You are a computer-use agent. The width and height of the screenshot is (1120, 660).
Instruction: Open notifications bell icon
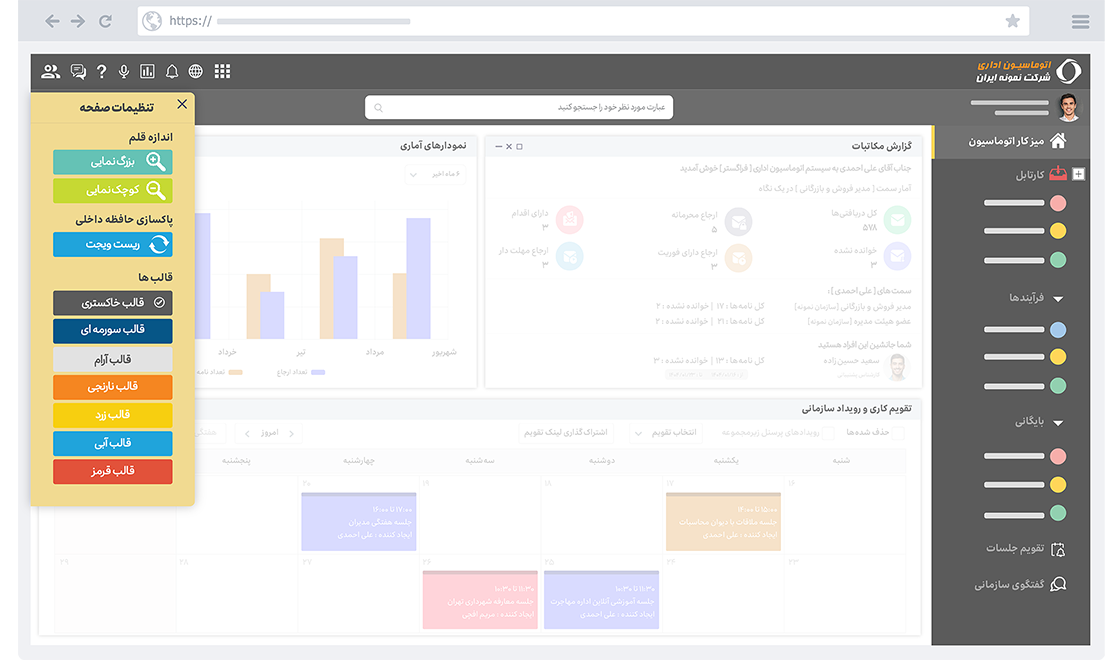[x=172, y=71]
